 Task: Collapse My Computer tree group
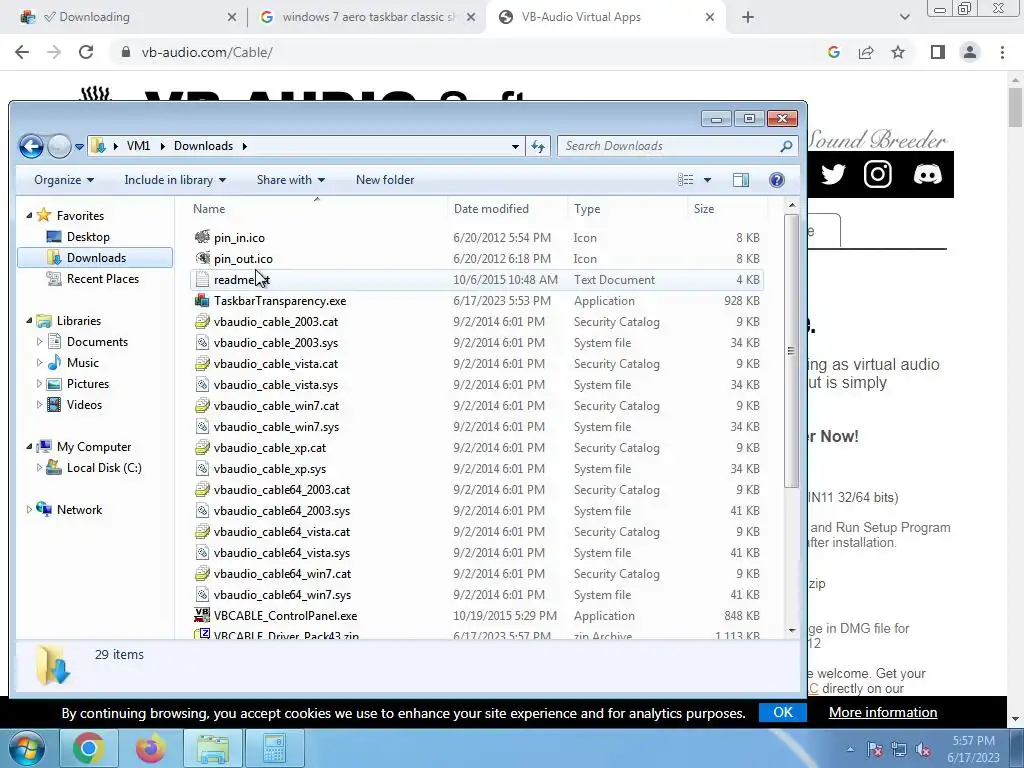click(29, 447)
